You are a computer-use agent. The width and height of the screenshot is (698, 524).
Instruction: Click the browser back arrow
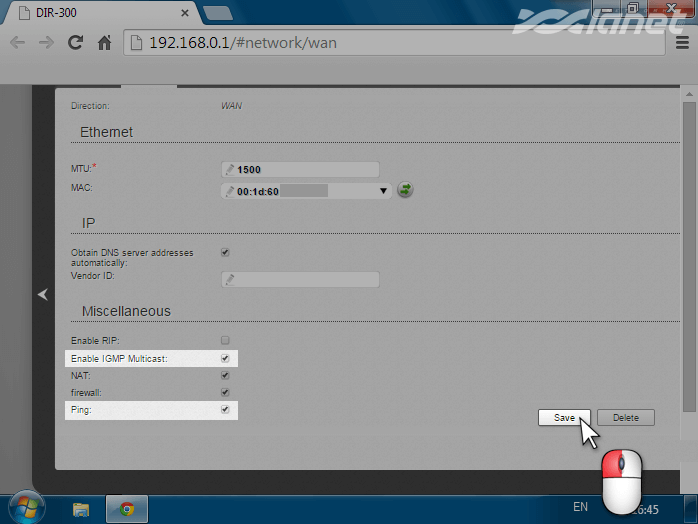(x=17, y=43)
